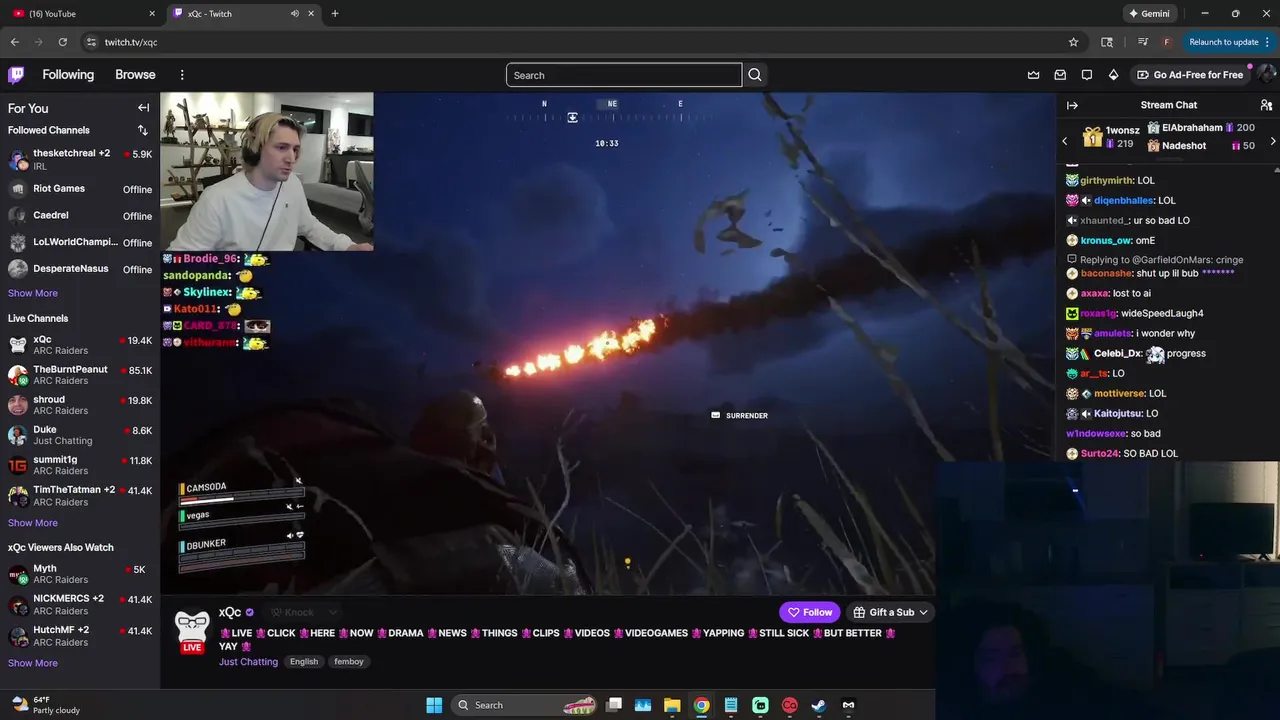Open Whispers chat bubble icon
The image size is (1280, 720).
pyautogui.click(x=1087, y=75)
